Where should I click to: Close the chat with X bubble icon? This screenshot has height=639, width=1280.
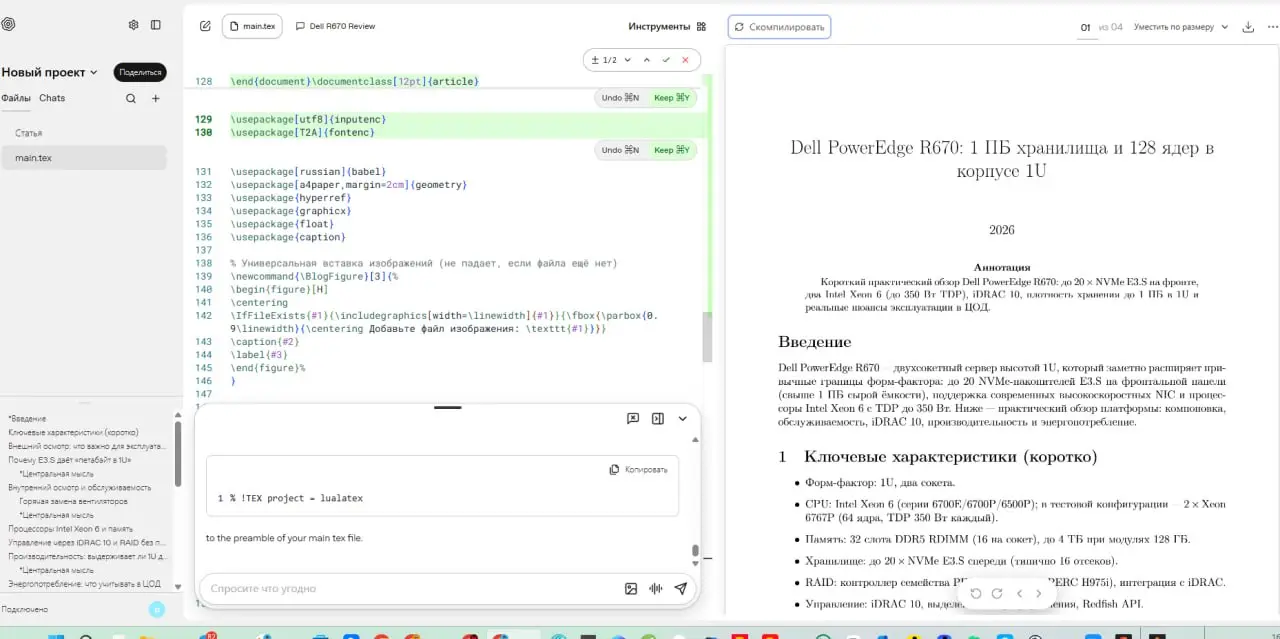633,418
